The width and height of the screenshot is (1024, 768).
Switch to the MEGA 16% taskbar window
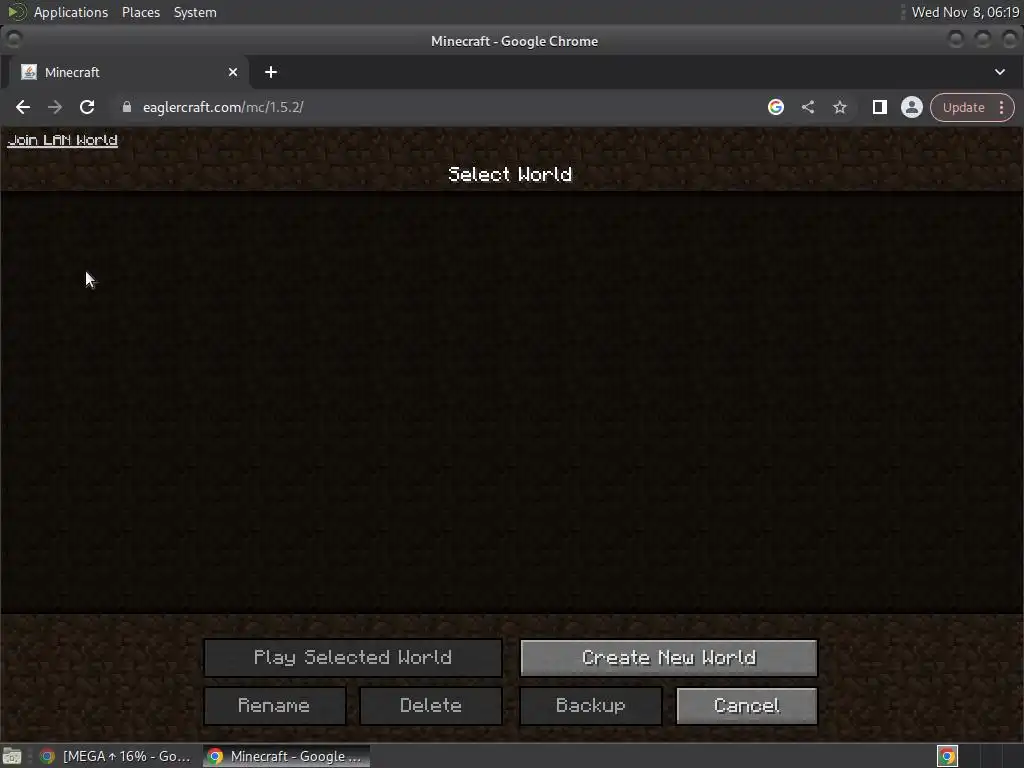click(116, 756)
